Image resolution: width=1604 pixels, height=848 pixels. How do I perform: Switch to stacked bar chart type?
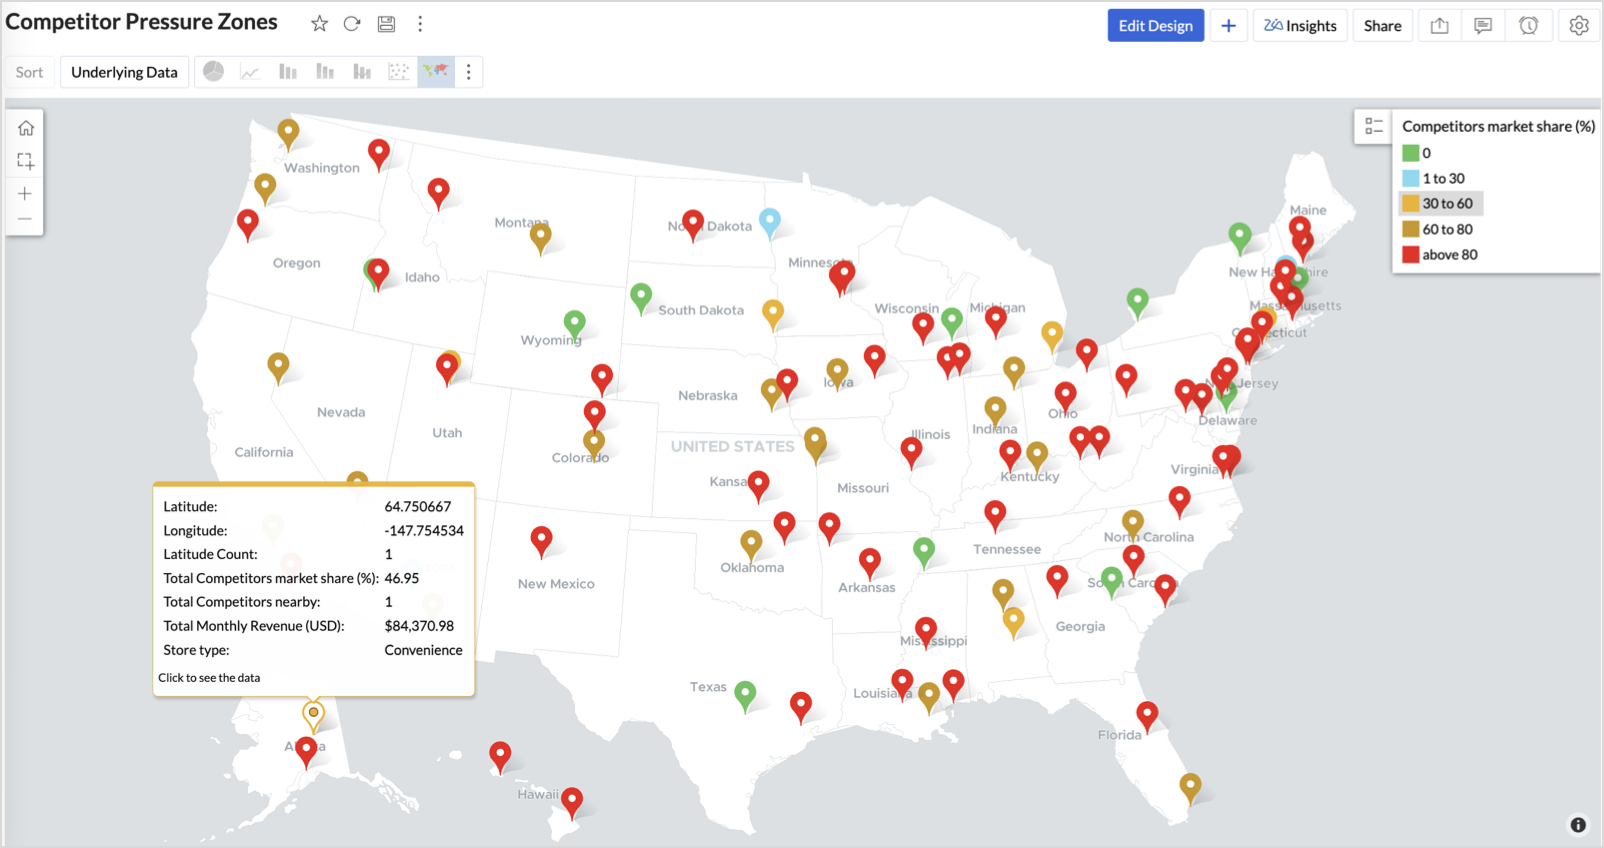pyautogui.click(x=325, y=72)
